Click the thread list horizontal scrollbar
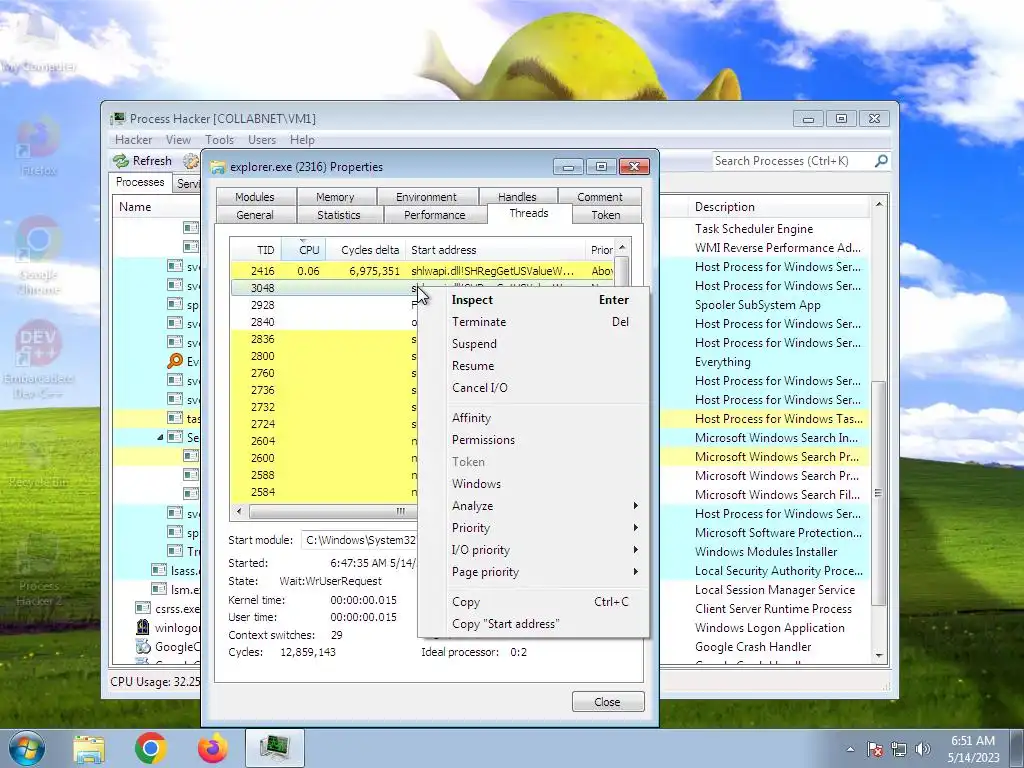The width and height of the screenshot is (1024, 768). click(x=331, y=511)
